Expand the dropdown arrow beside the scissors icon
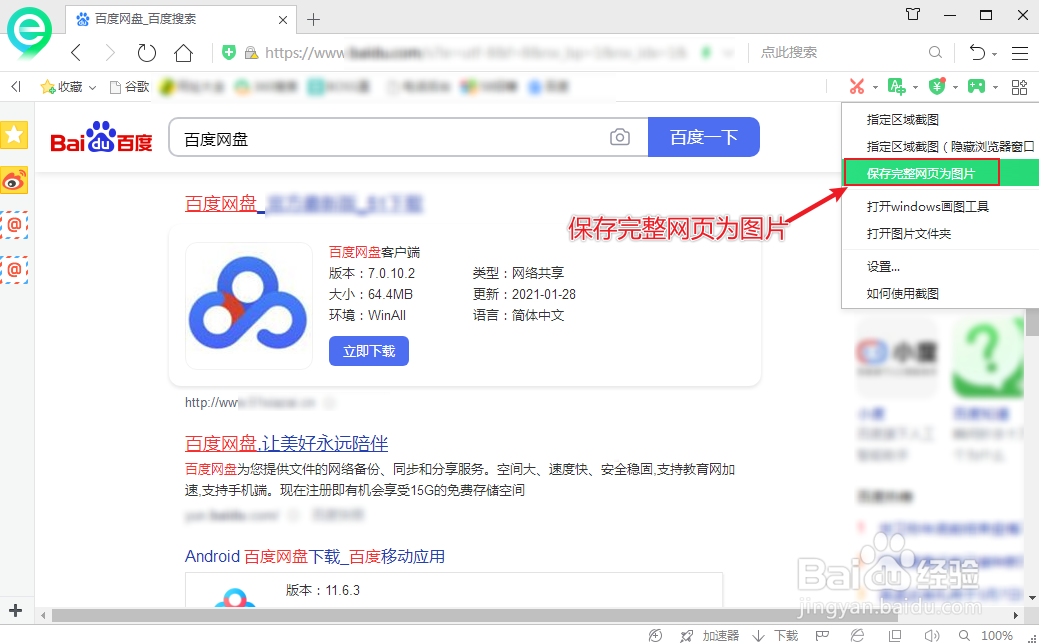The width and height of the screenshot is (1039, 643). (875, 88)
